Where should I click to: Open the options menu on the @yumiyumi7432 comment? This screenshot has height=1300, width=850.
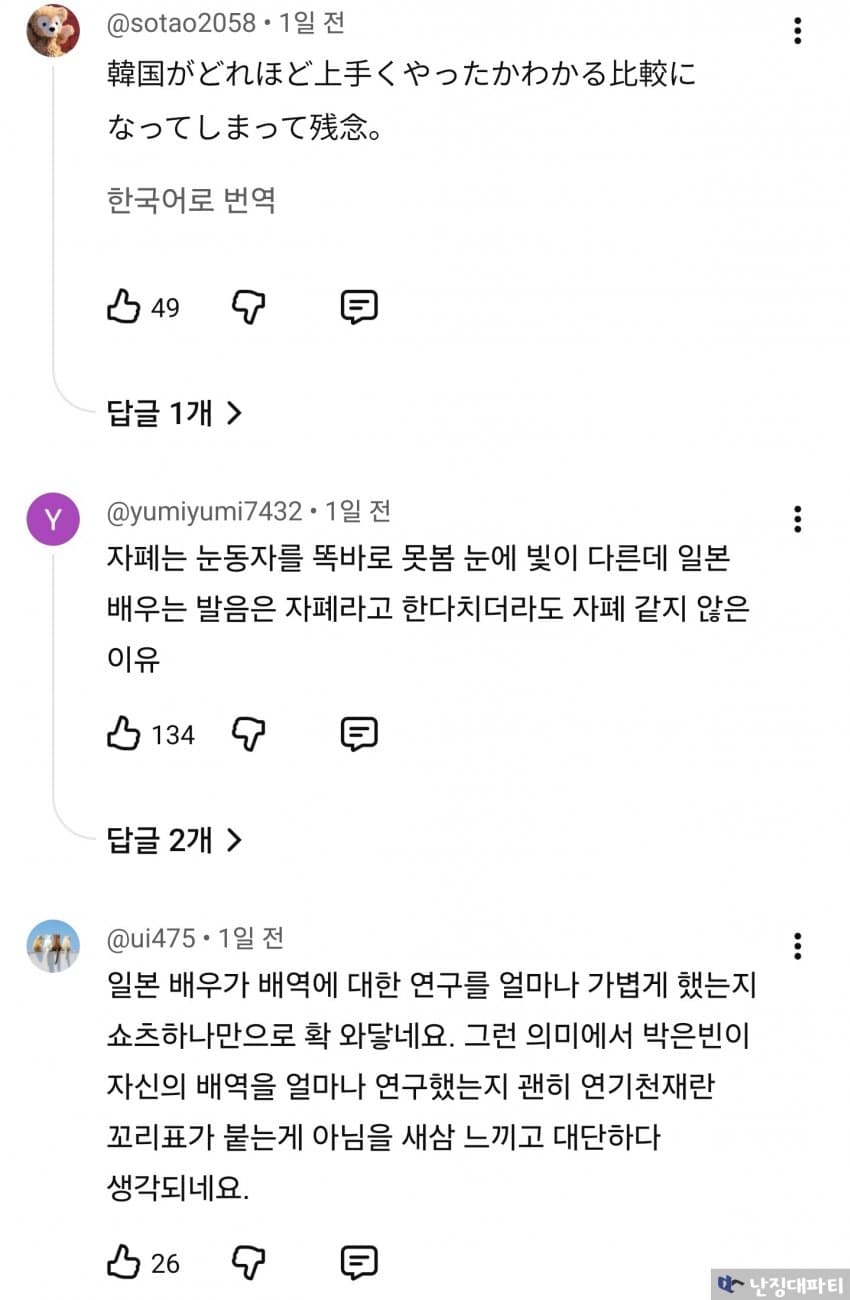797,519
